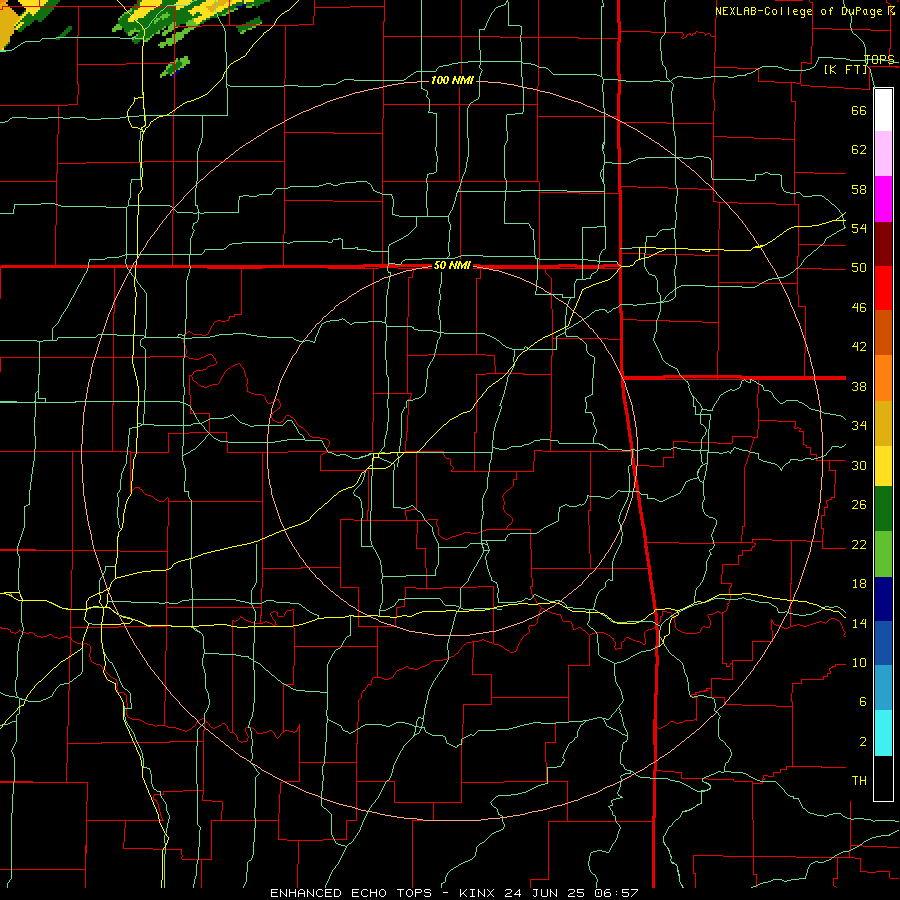Click the '38' legend label
The width and height of the screenshot is (900, 900).
click(859, 386)
